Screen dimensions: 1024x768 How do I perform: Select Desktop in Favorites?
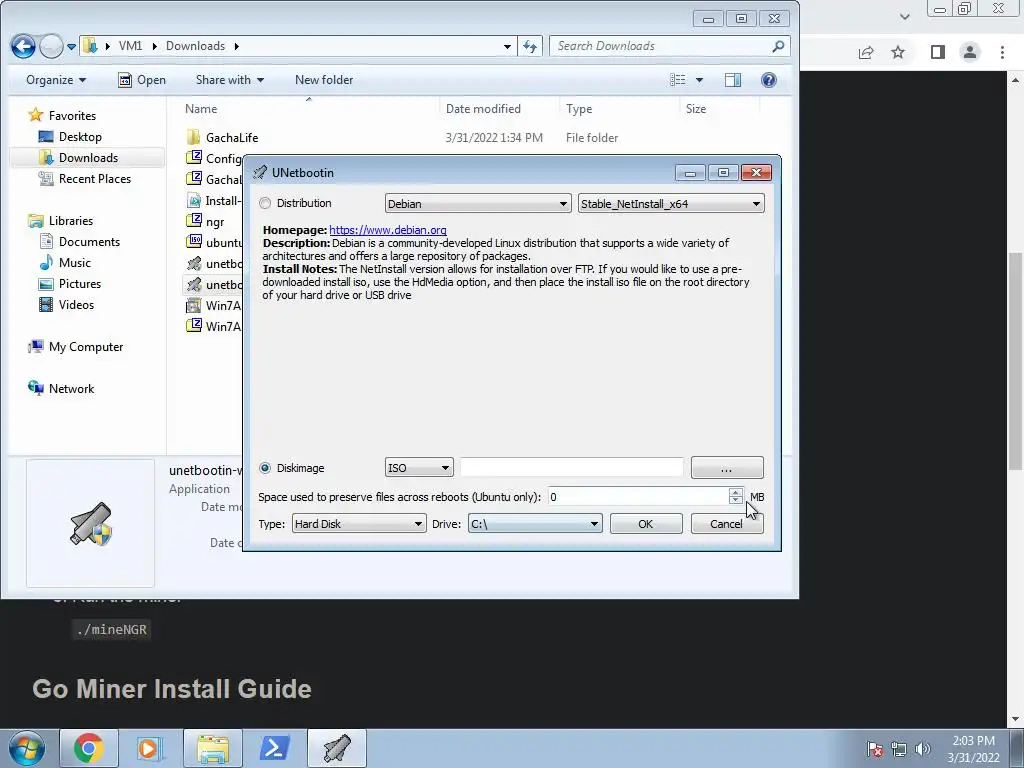pyautogui.click(x=80, y=136)
